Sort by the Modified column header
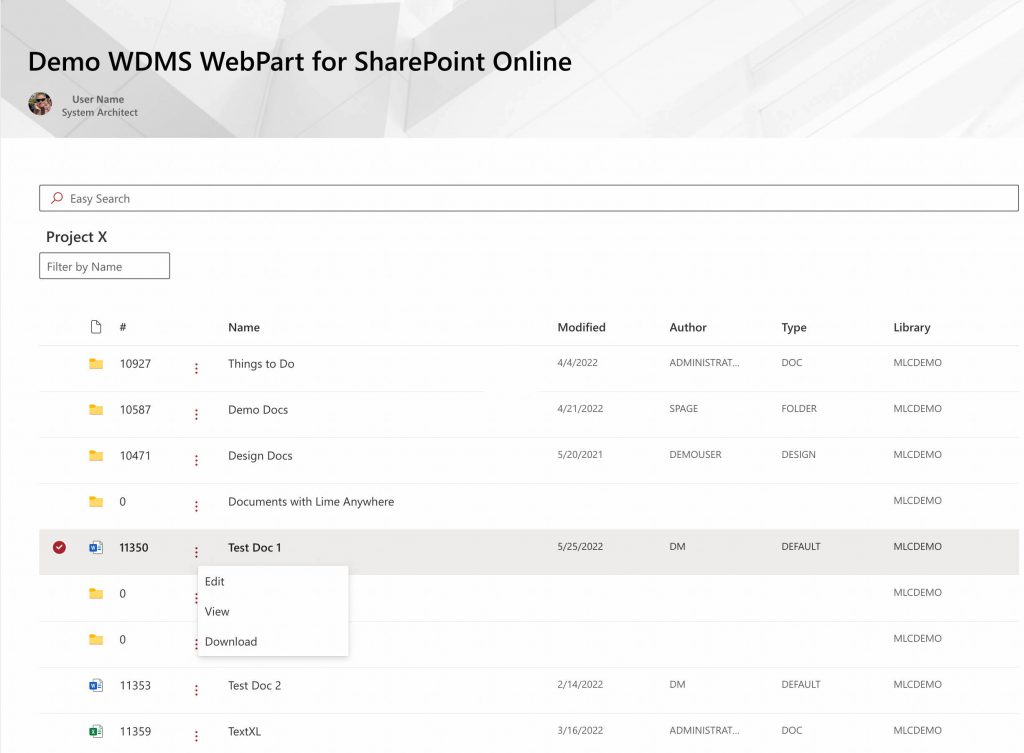Viewport: 1024px width, 753px height. pos(581,327)
